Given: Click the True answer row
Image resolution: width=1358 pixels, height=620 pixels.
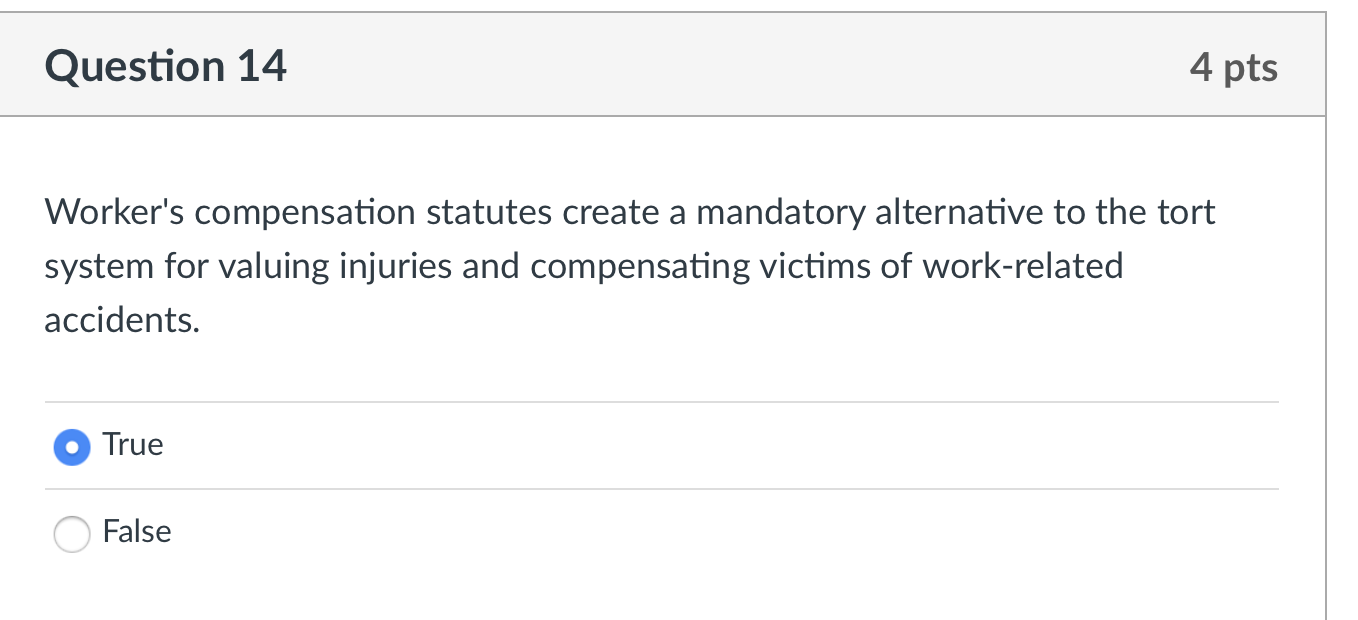Looking at the screenshot, I should [x=400, y=446].
